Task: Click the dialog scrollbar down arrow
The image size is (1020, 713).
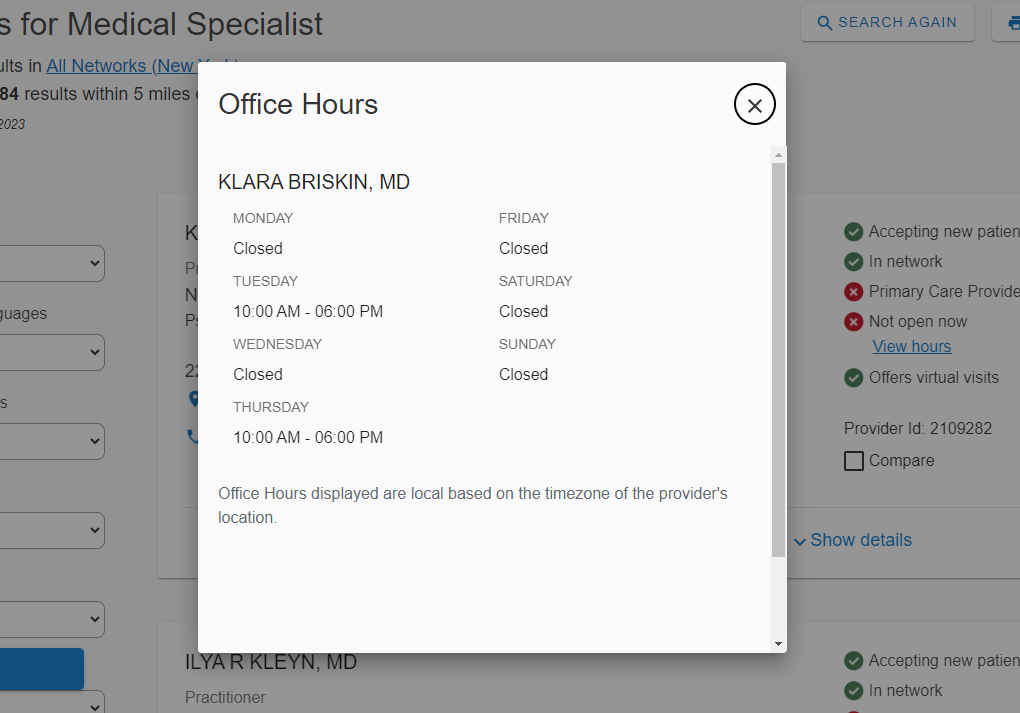Action: pos(778,644)
